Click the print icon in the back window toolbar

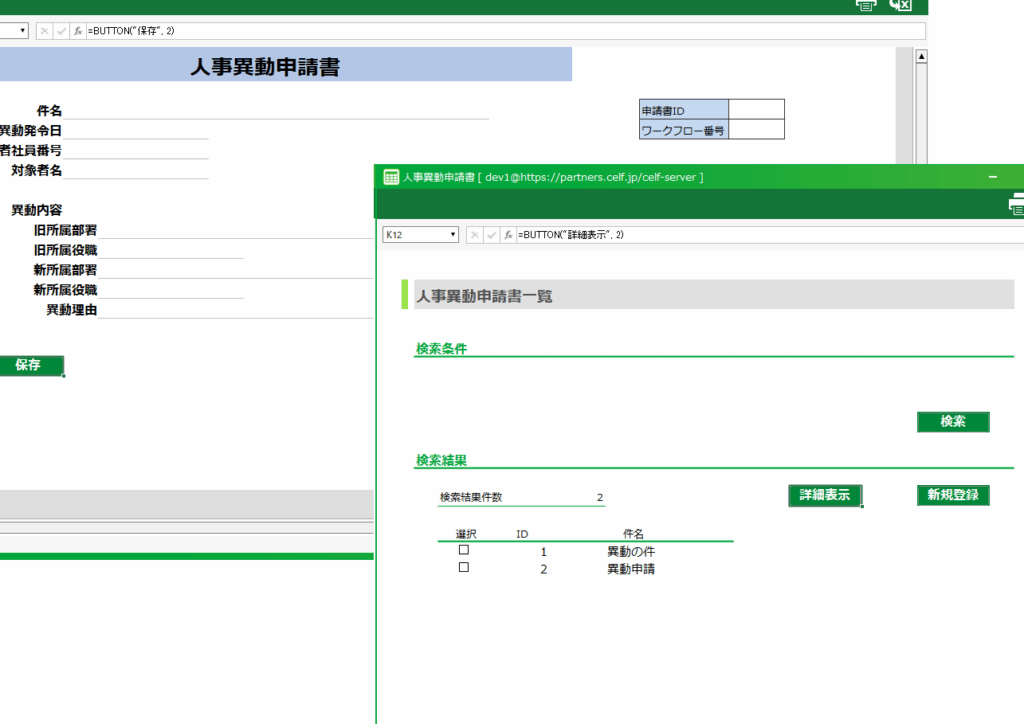pyautogui.click(x=866, y=5)
